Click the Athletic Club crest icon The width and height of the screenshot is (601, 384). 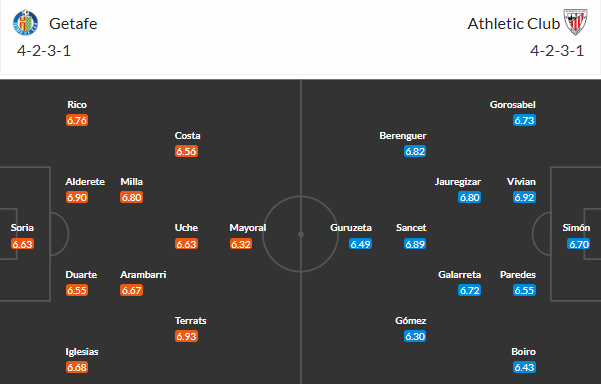click(x=575, y=22)
